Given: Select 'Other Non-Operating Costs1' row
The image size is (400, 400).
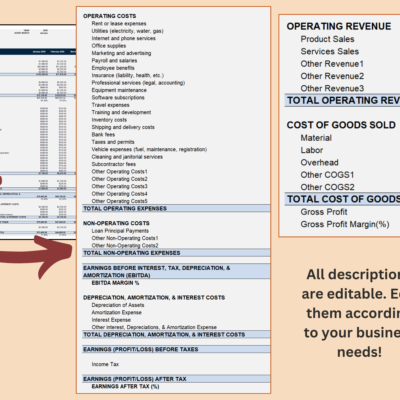Looking at the screenshot, I should [x=125, y=238].
